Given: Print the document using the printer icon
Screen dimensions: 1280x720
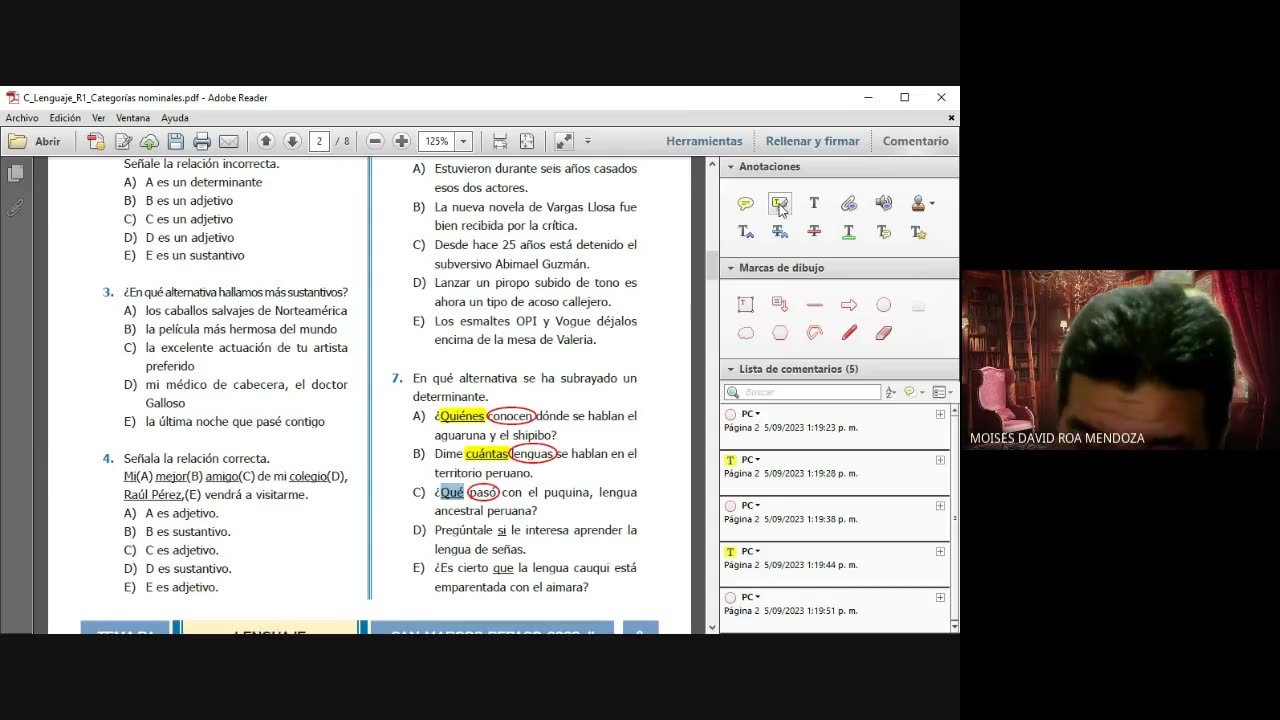Looking at the screenshot, I should (202, 141).
